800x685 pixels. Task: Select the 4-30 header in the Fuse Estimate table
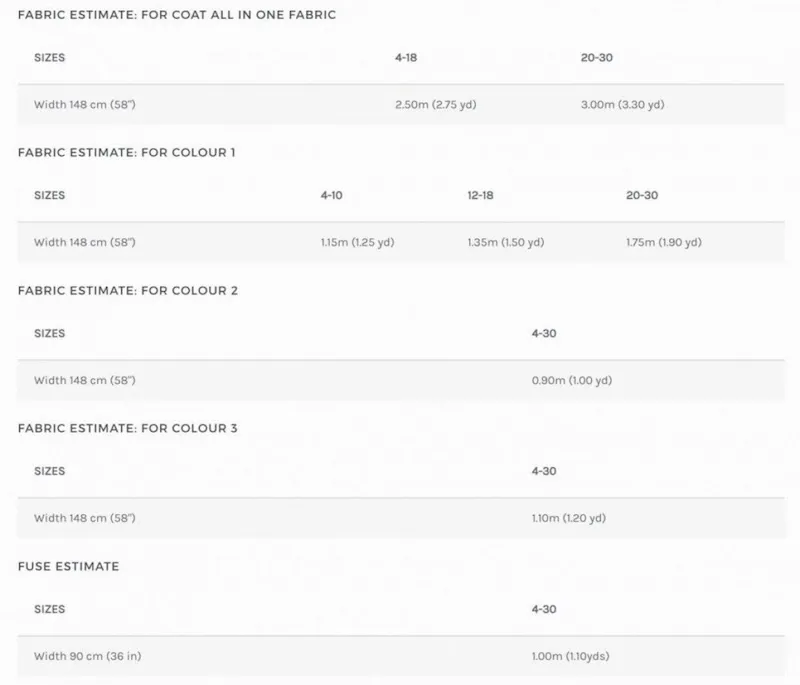pyautogui.click(x=544, y=609)
